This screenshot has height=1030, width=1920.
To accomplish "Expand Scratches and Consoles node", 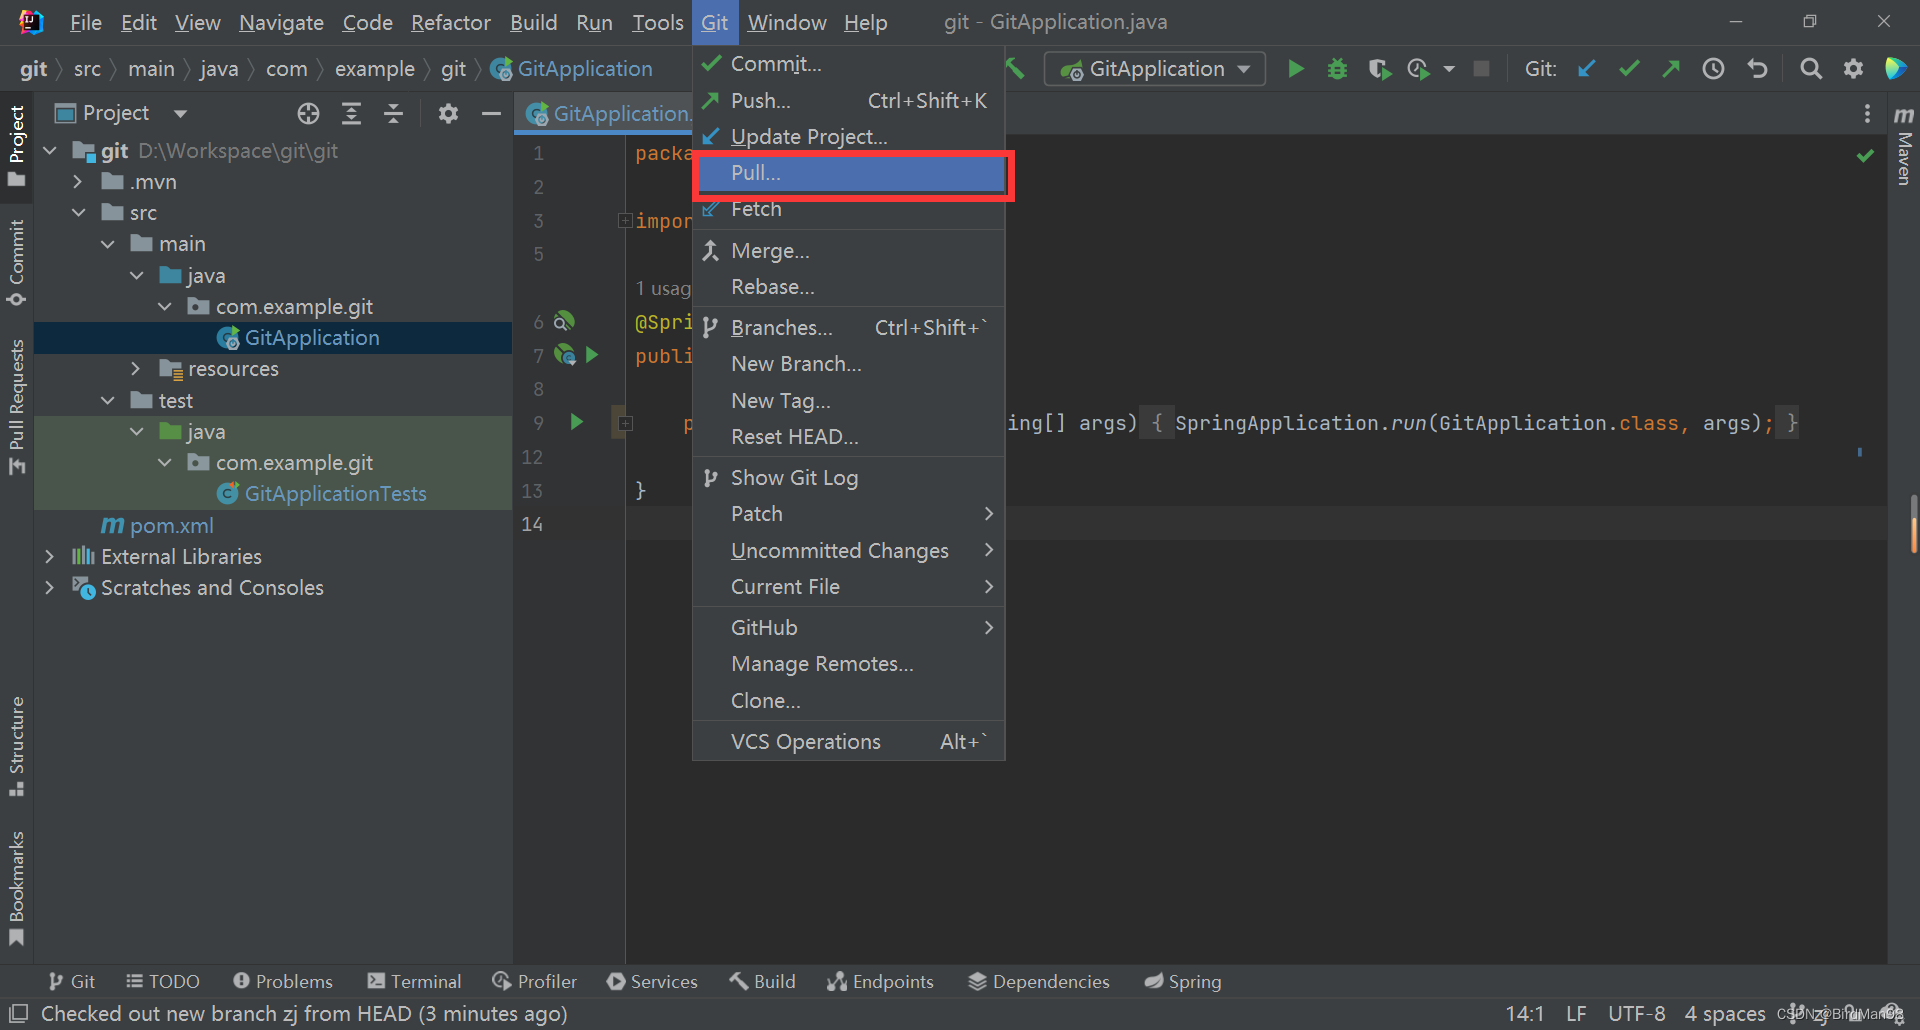I will (x=49, y=588).
